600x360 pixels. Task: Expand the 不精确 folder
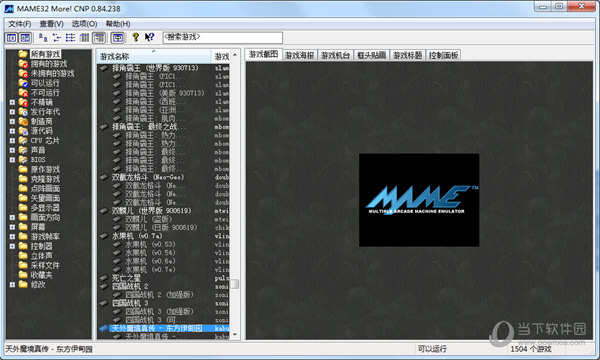tap(12, 102)
